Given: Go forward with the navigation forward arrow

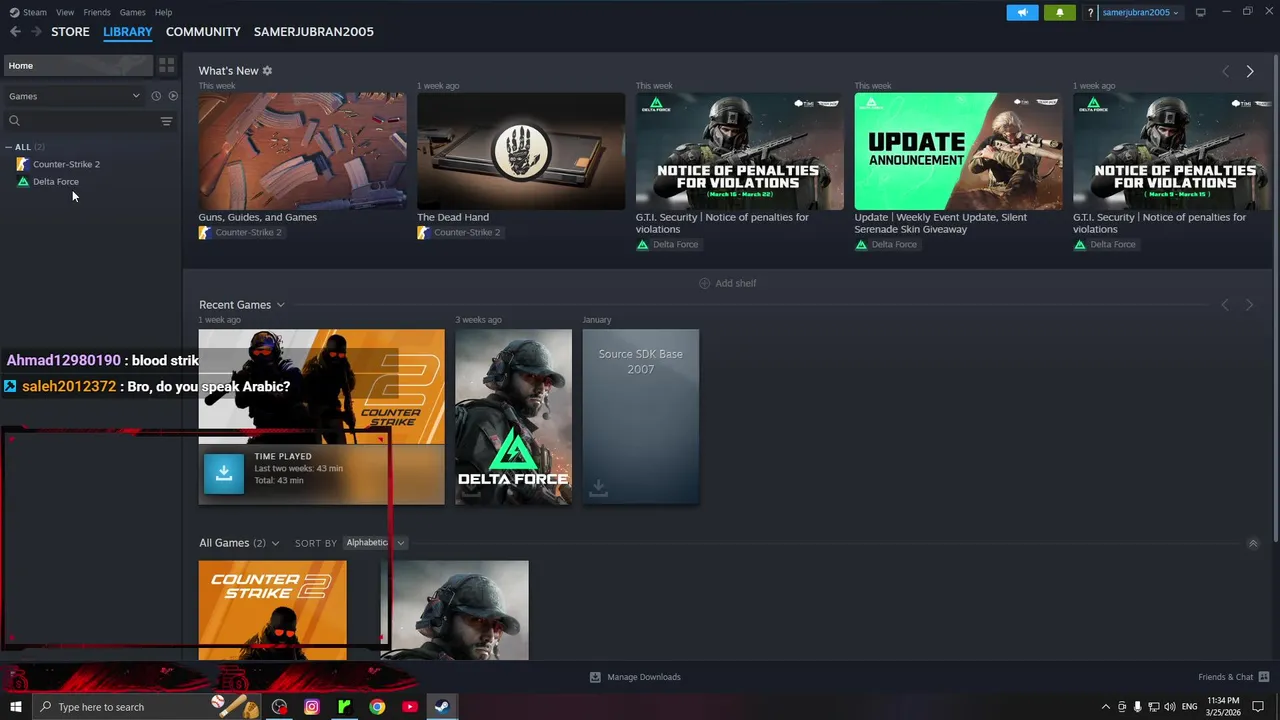Looking at the screenshot, I should (x=36, y=32).
